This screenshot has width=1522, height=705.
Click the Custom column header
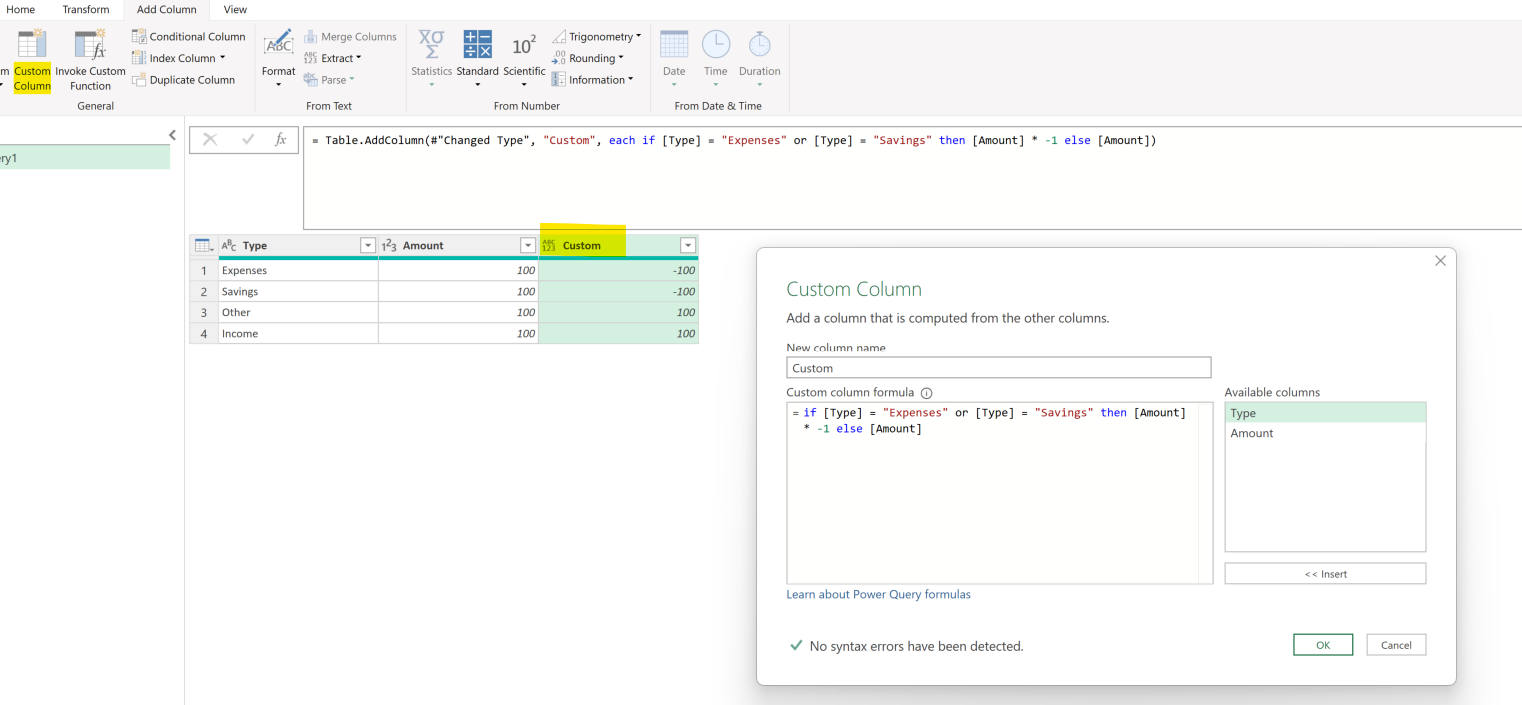(x=618, y=245)
